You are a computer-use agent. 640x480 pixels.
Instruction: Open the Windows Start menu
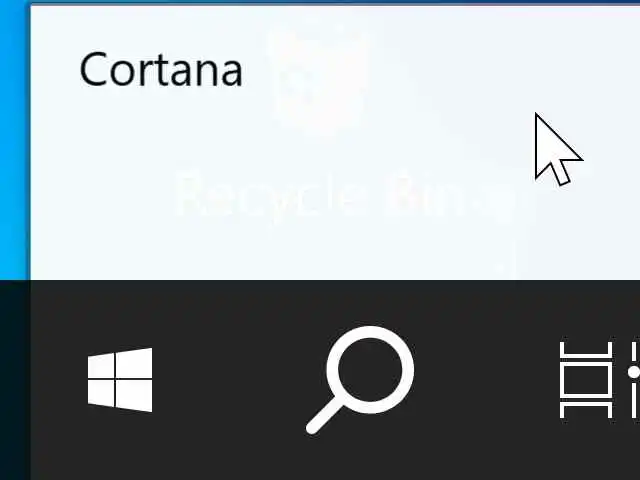pyautogui.click(x=120, y=380)
